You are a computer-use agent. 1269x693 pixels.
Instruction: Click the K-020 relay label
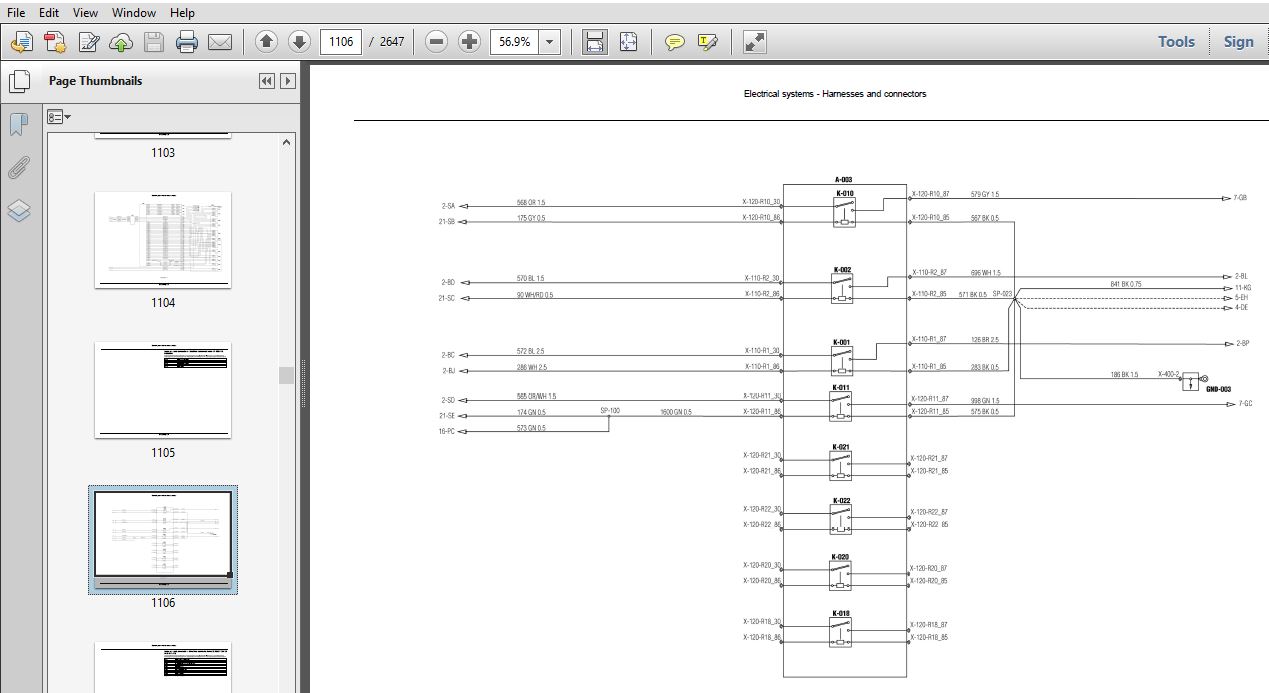tap(841, 557)
